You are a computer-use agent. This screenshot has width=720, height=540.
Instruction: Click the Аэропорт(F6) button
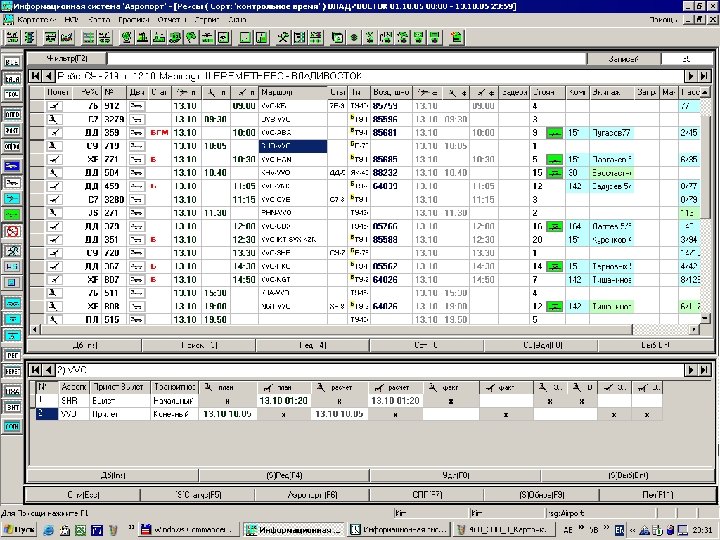click(312, 495)
